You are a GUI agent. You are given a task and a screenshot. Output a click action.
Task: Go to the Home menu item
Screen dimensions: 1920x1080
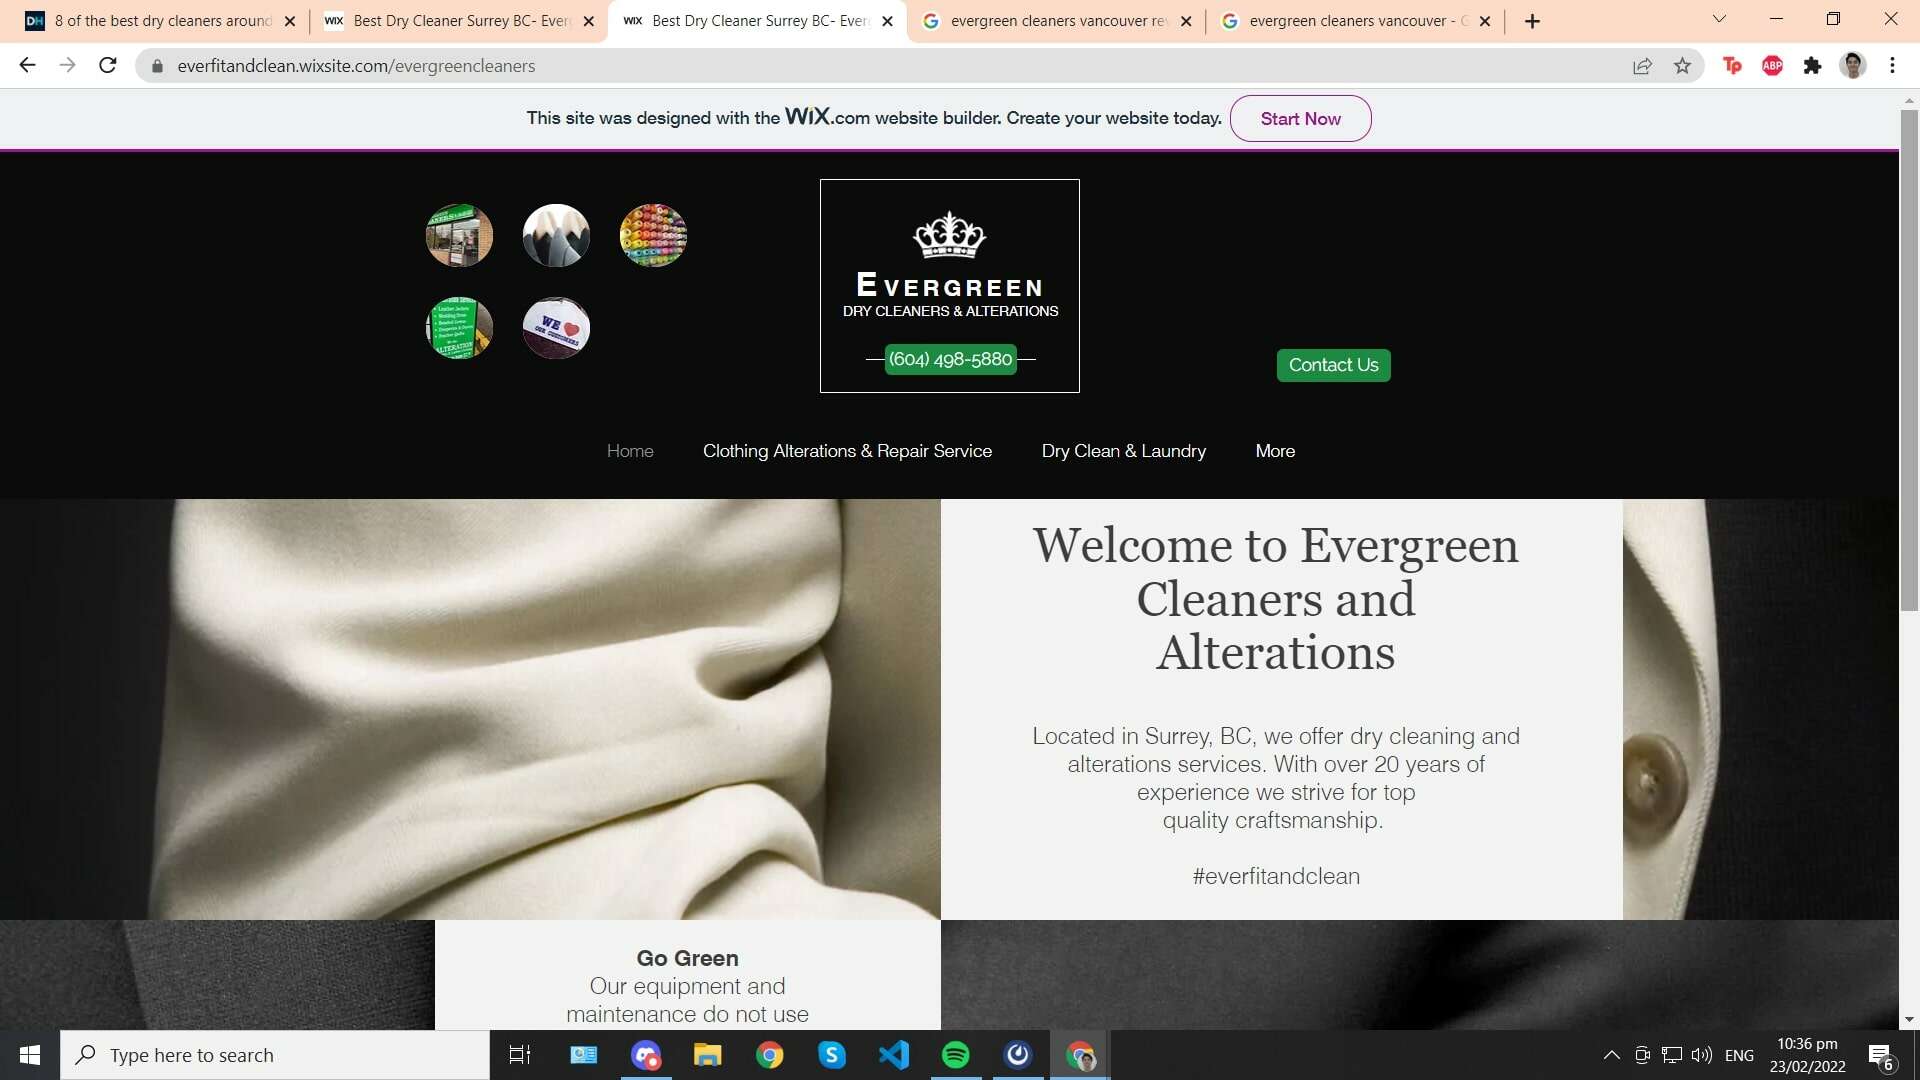point(630,451)
